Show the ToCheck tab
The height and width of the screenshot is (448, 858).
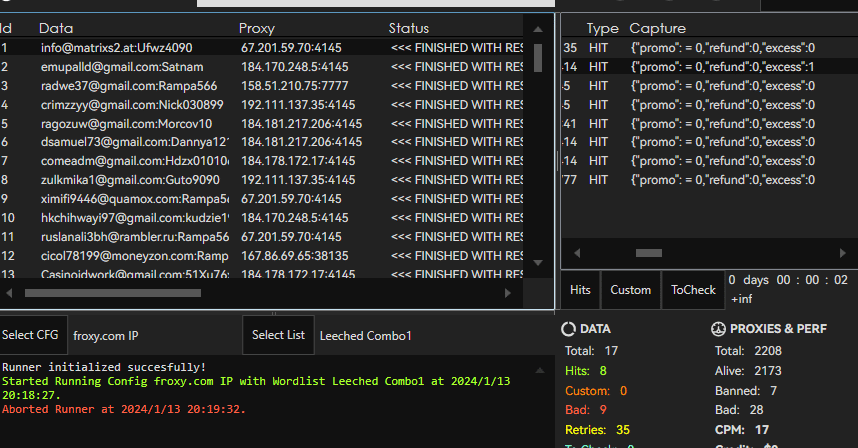pos(693,290)
